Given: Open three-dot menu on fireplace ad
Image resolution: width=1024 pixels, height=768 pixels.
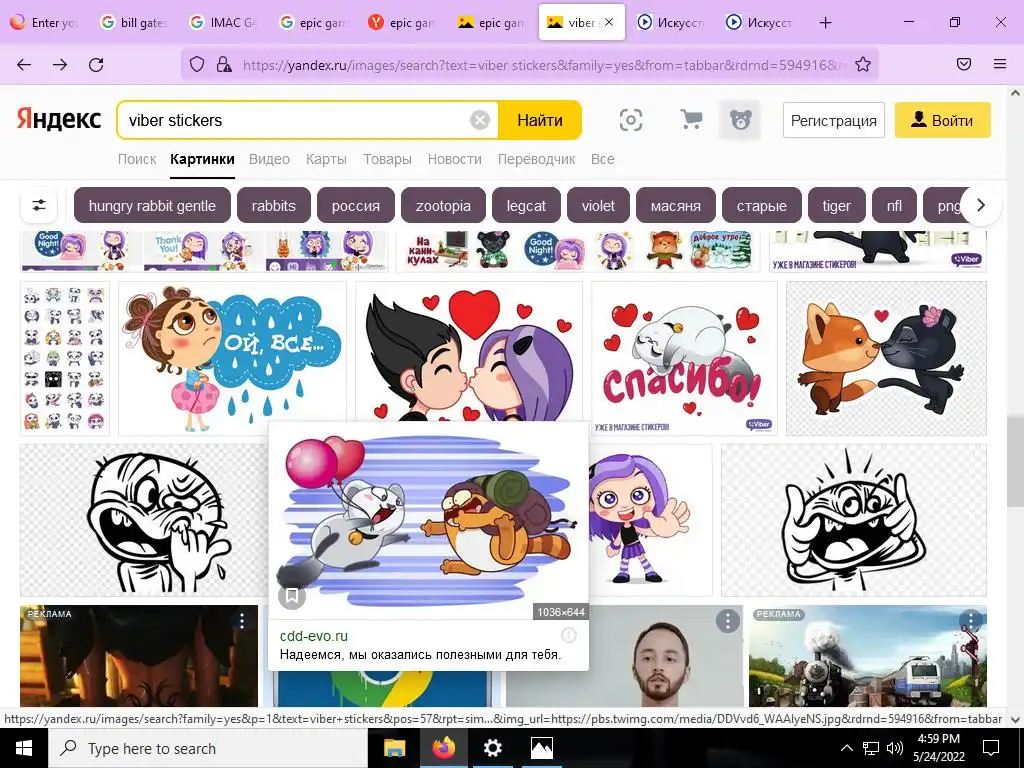Looking at the screenshot, I should click(242, 620).
